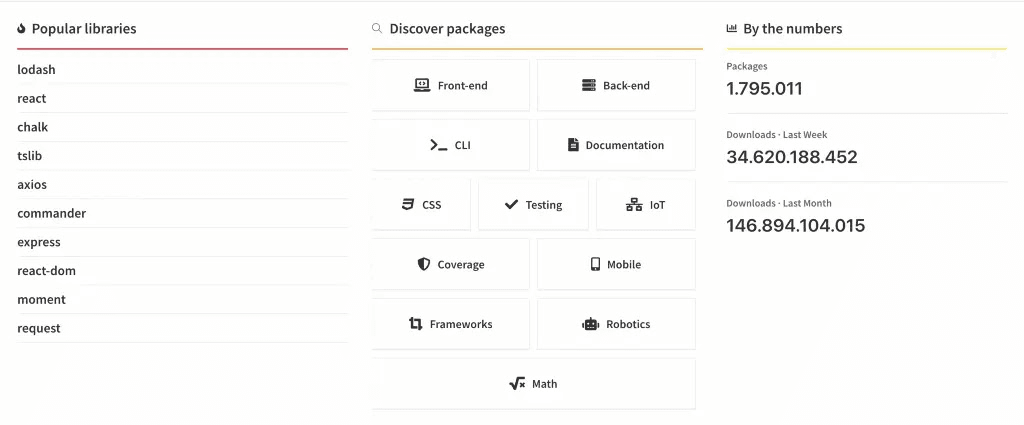Click the magnifier icon beside Discover packages
The height and width of the screenshot is (425, 1024).
(x=377, y=28)
